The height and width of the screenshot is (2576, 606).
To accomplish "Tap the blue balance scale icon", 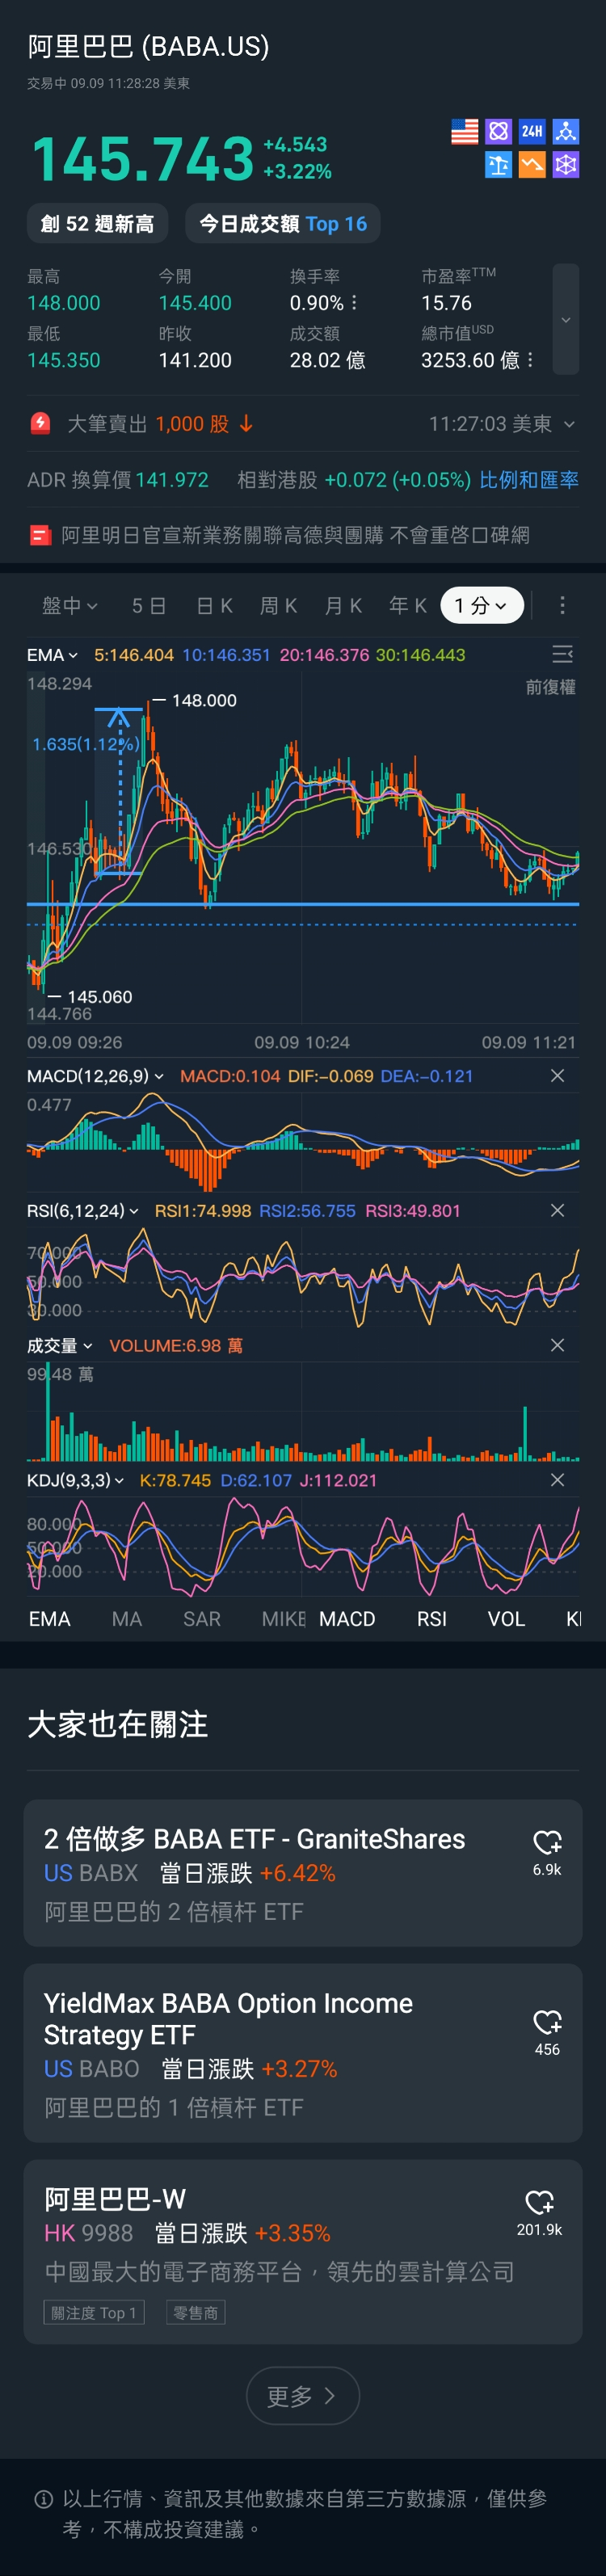I will [x=498, y=165].
